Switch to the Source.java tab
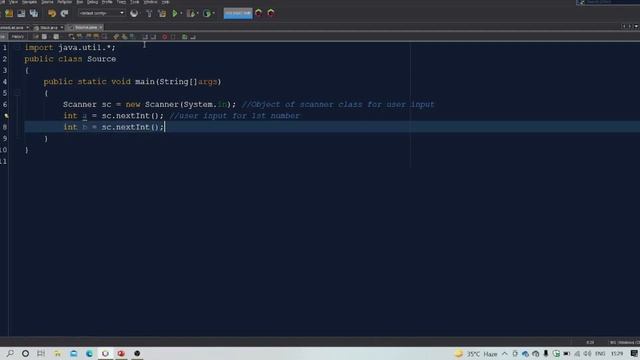 pos(84,27)
